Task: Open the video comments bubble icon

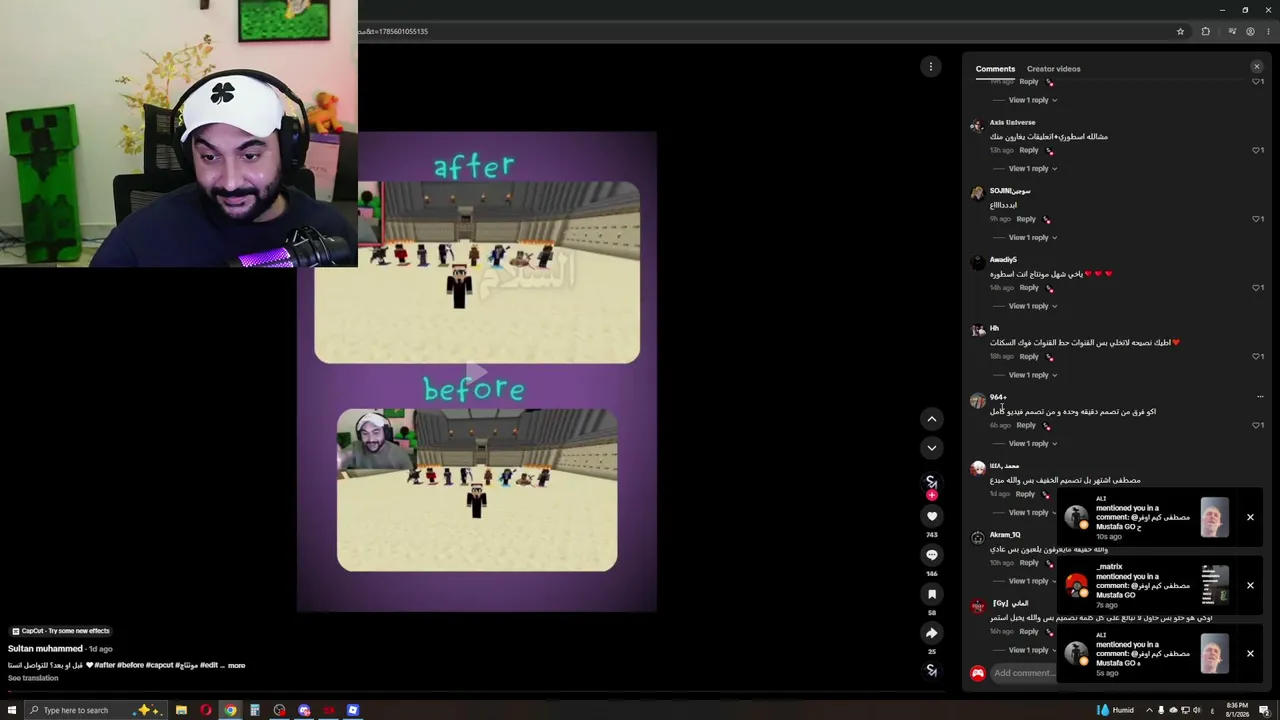Action: 931,555
